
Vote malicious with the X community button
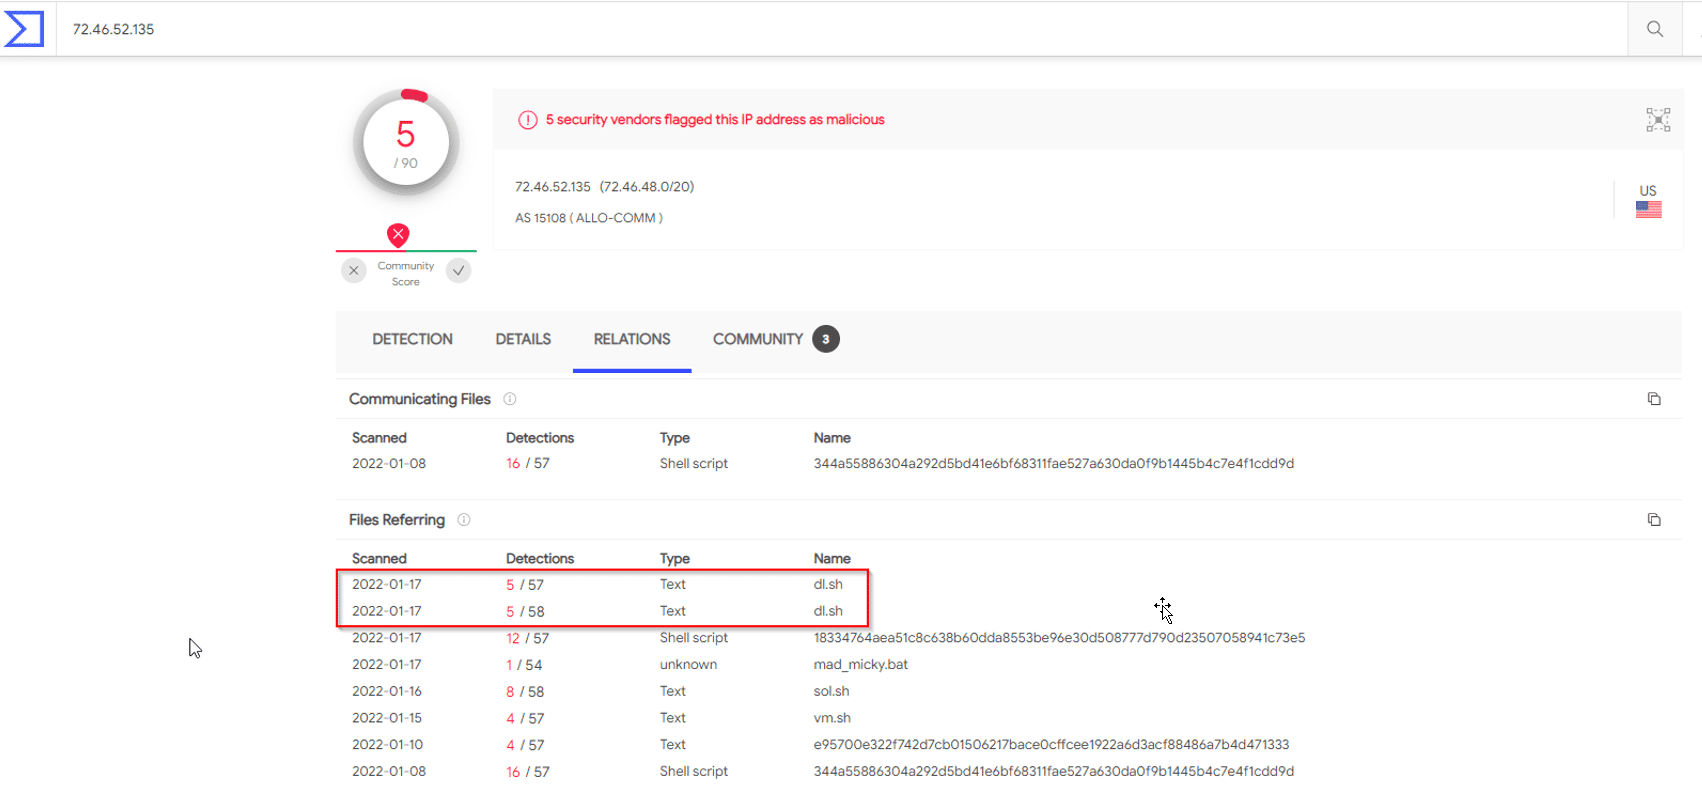click(354, 270)
